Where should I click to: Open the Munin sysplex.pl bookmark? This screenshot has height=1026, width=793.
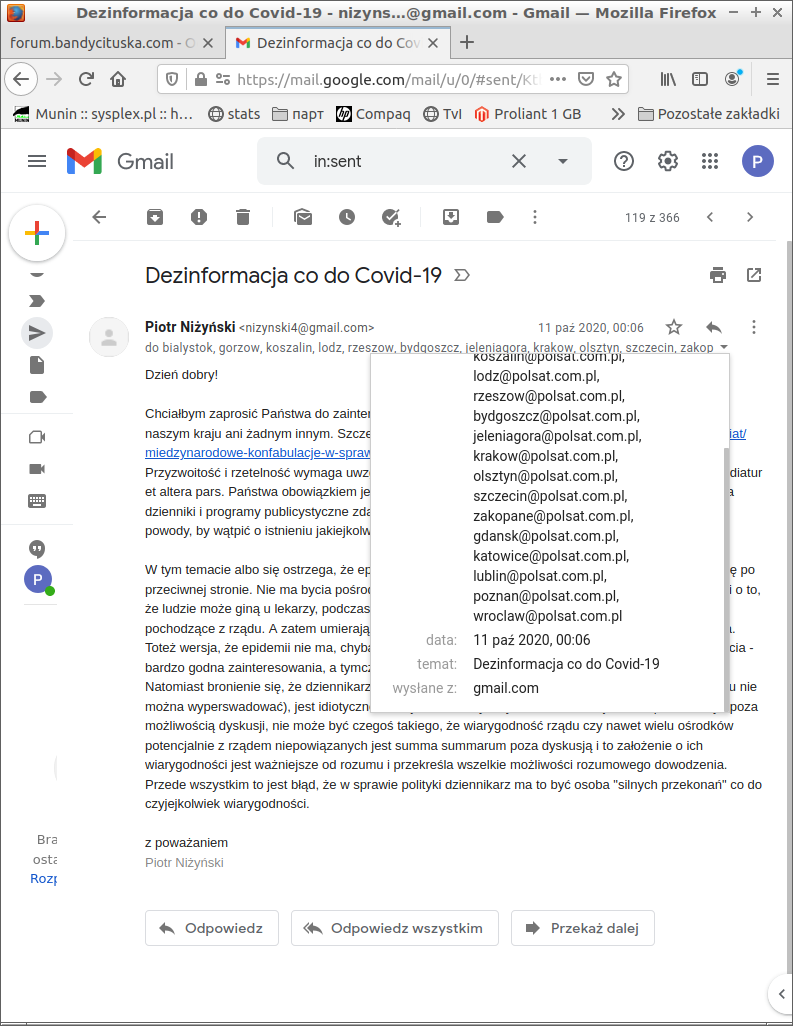pyautogui.click(x=103, y=114)
